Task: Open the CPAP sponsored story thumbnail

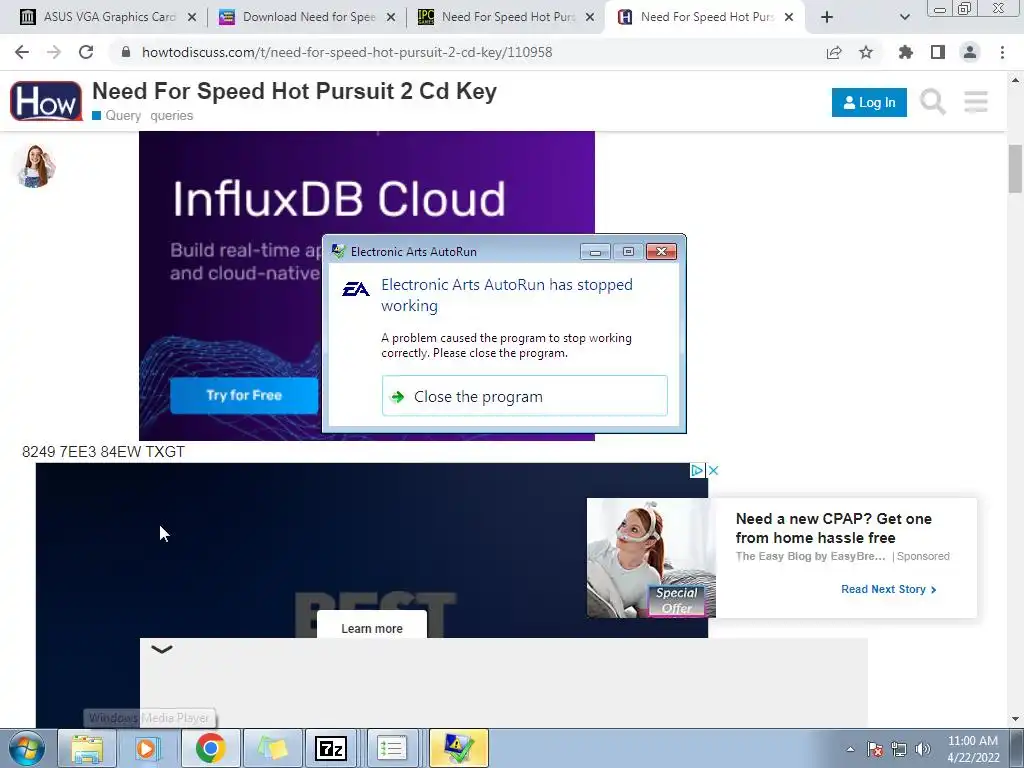Action: [651, 558]
